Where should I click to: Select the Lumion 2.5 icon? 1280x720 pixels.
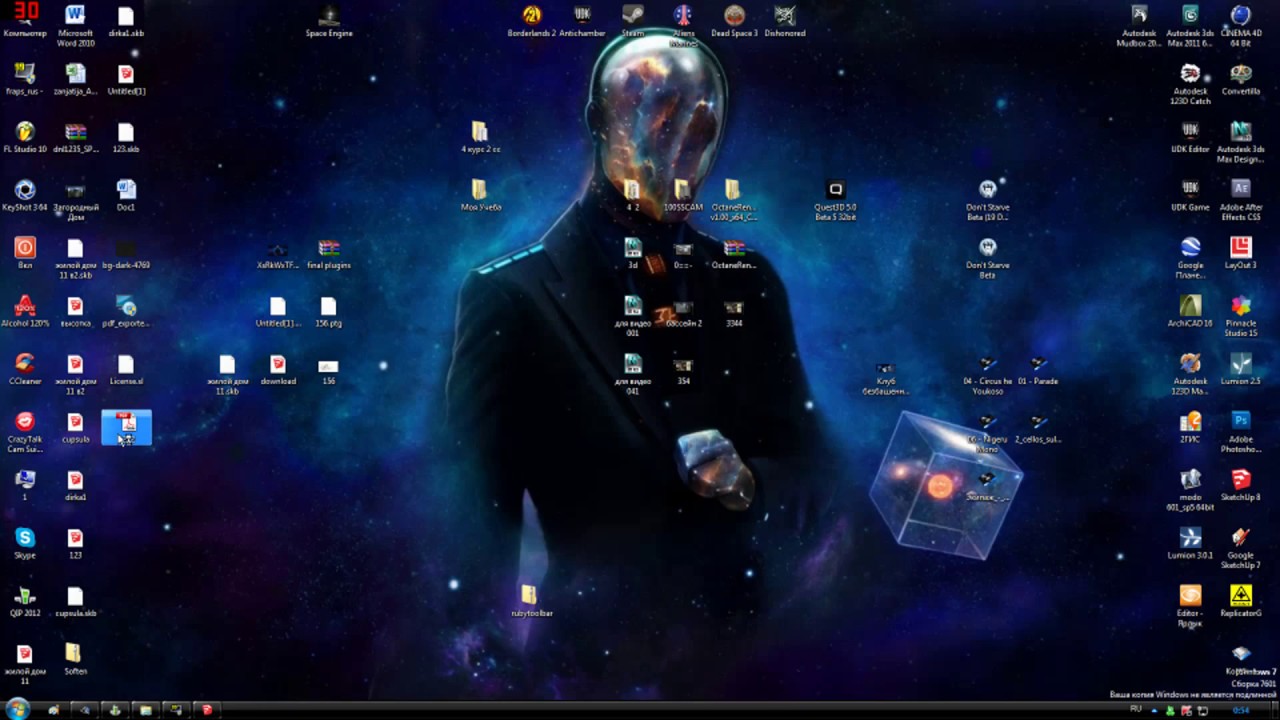(1241, 368)
